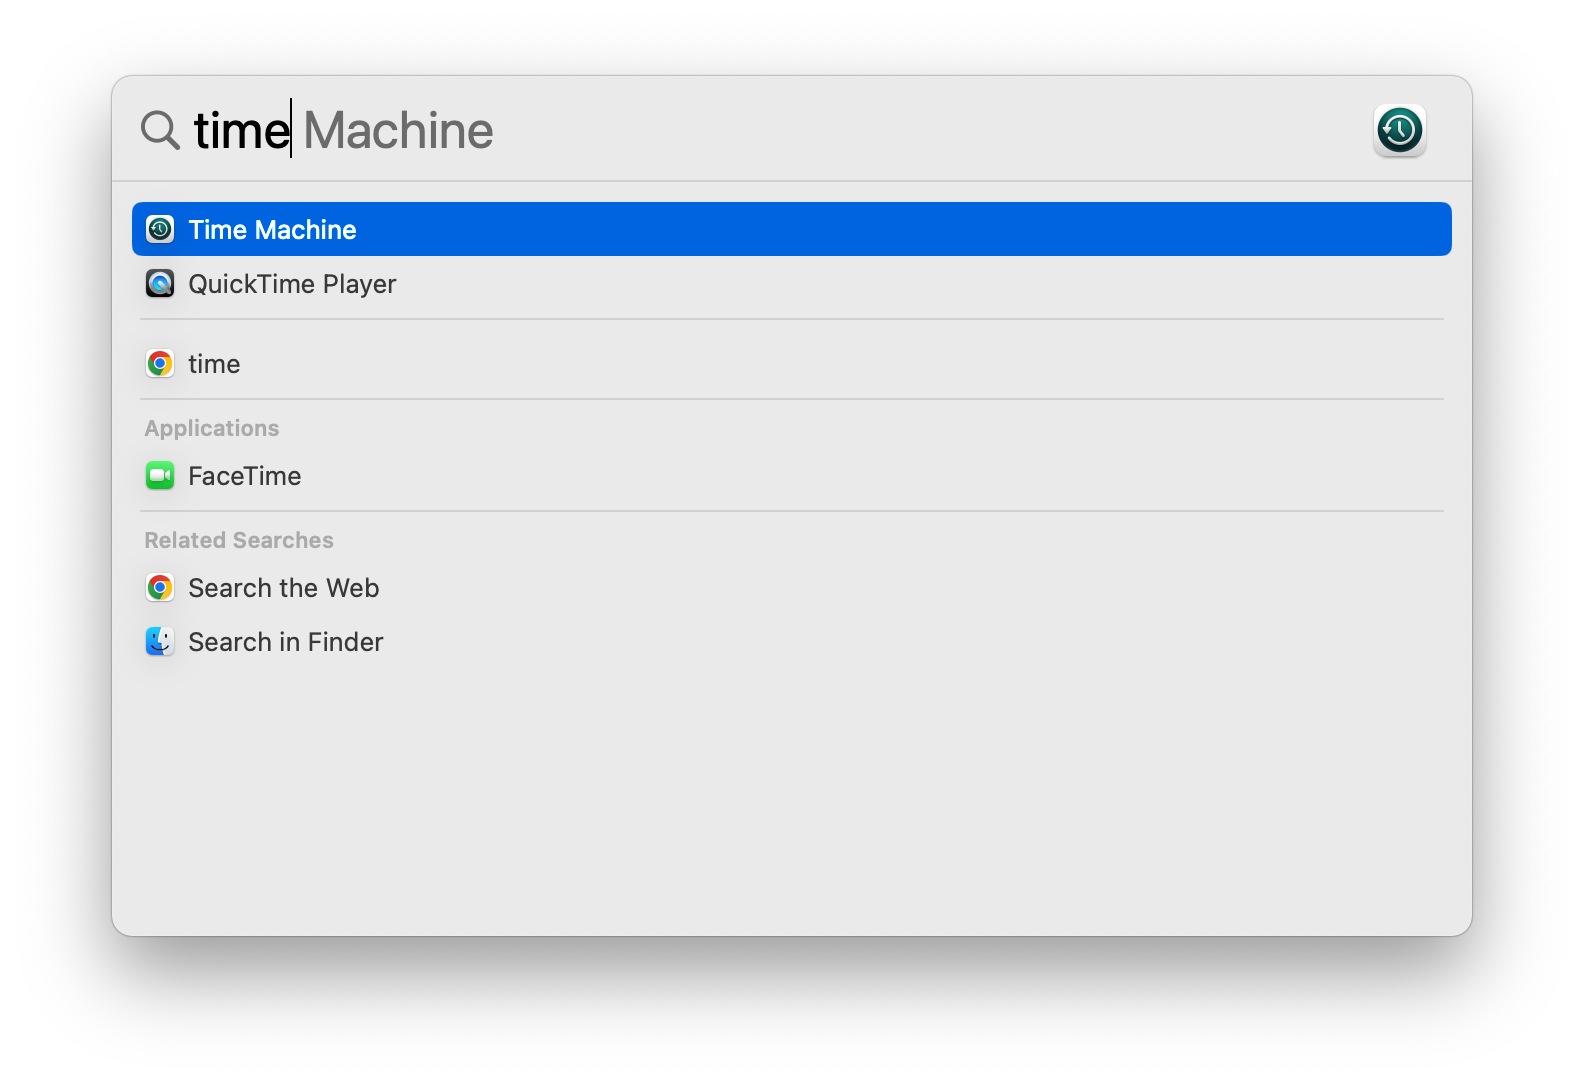Open QuickTime Player from results

coord(792,284)
